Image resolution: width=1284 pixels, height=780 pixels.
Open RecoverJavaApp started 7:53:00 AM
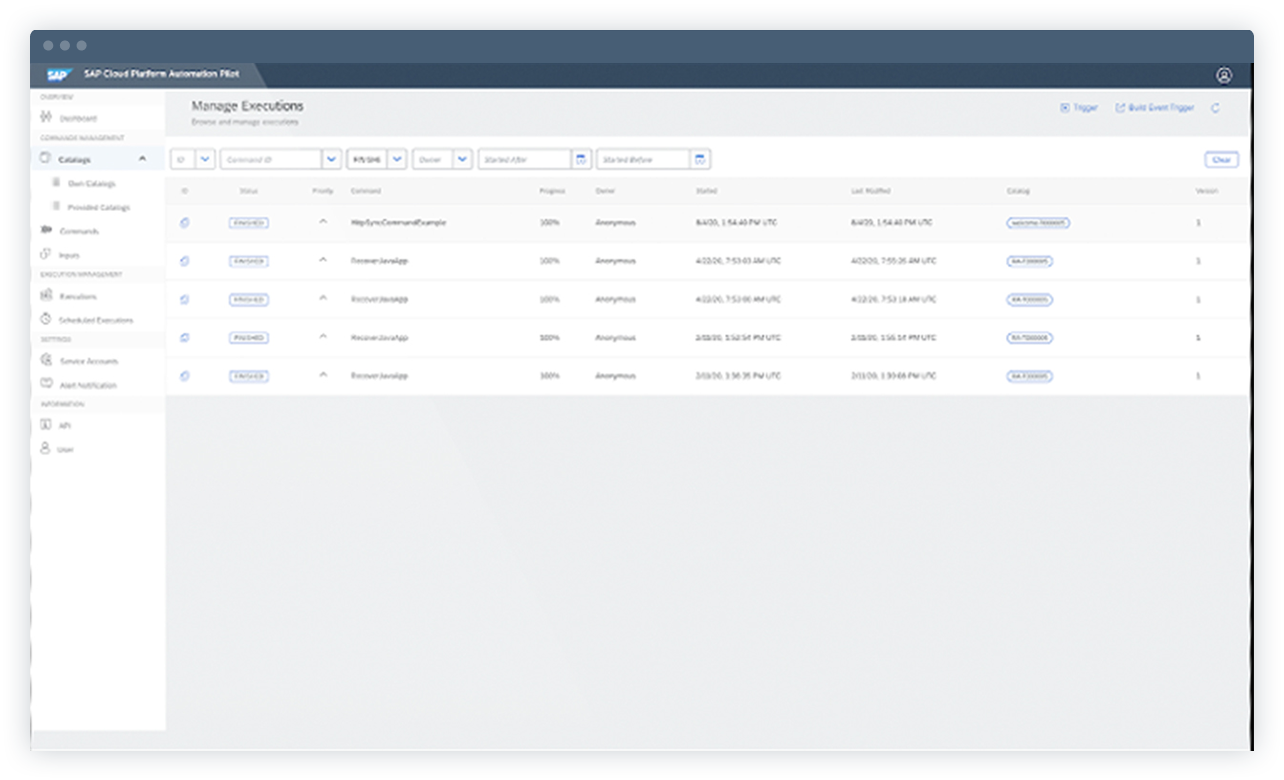coord(380,299)
